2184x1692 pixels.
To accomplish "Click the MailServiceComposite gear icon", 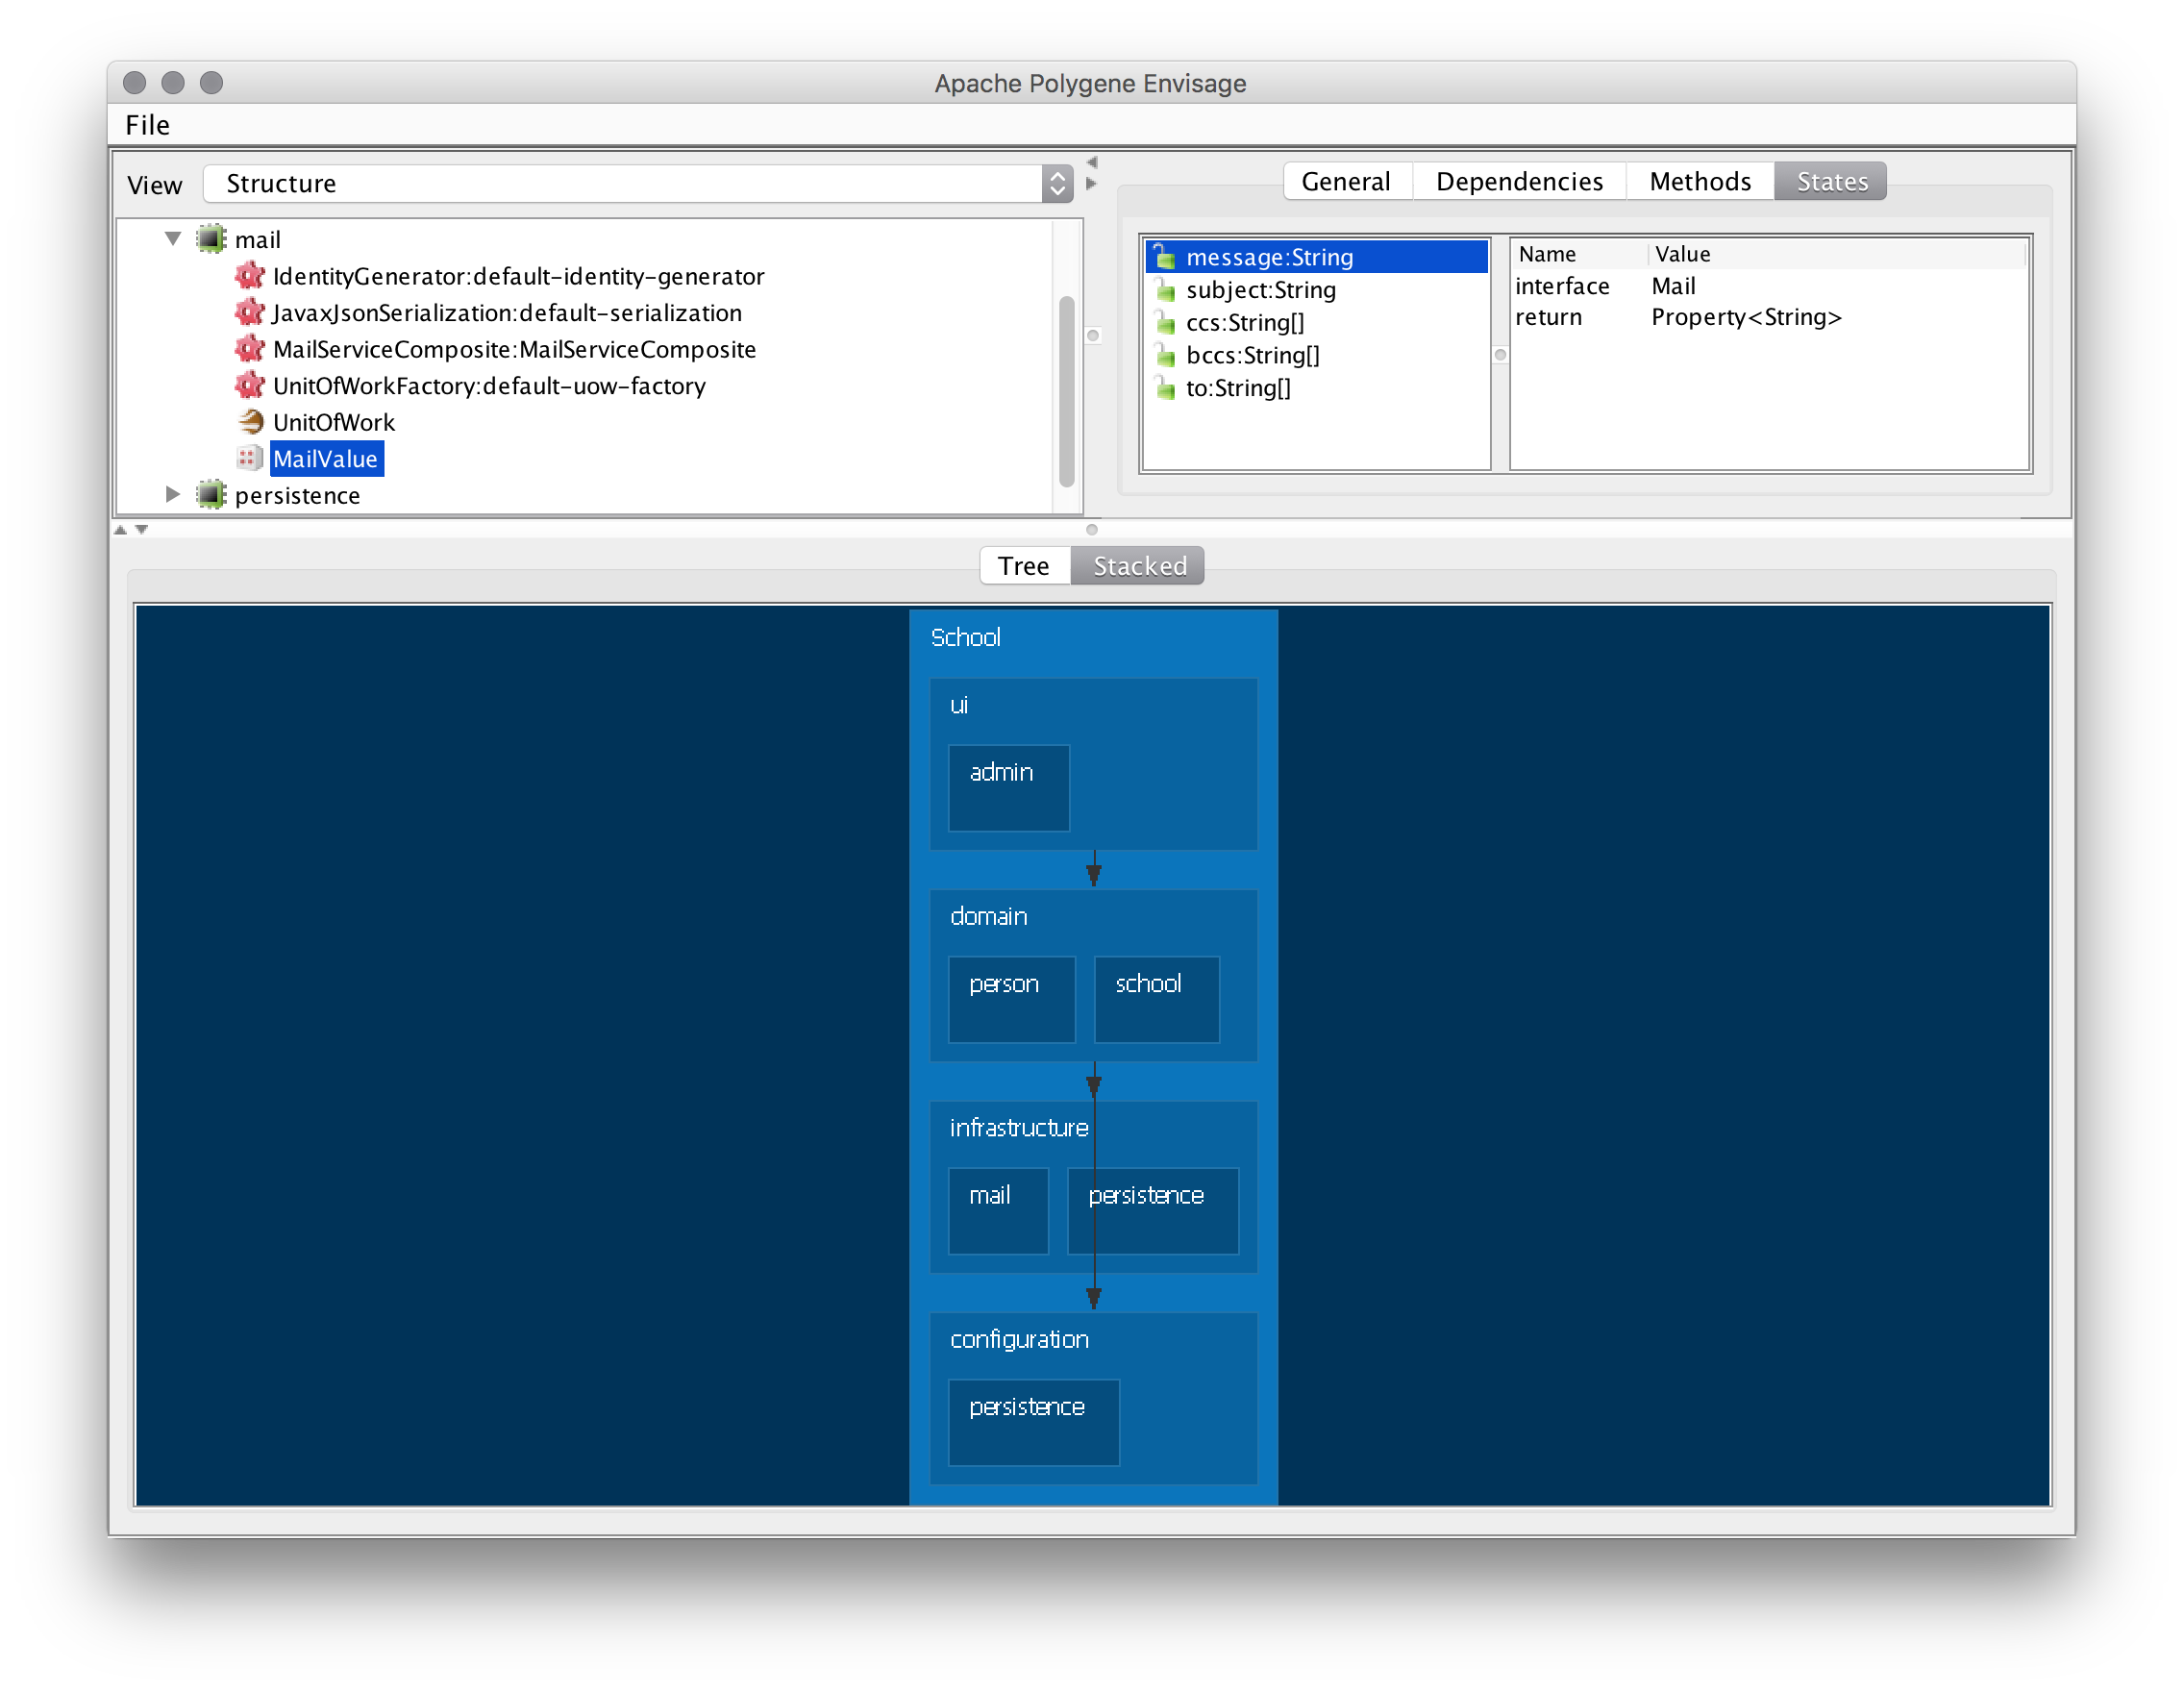I will coord(249,349).
